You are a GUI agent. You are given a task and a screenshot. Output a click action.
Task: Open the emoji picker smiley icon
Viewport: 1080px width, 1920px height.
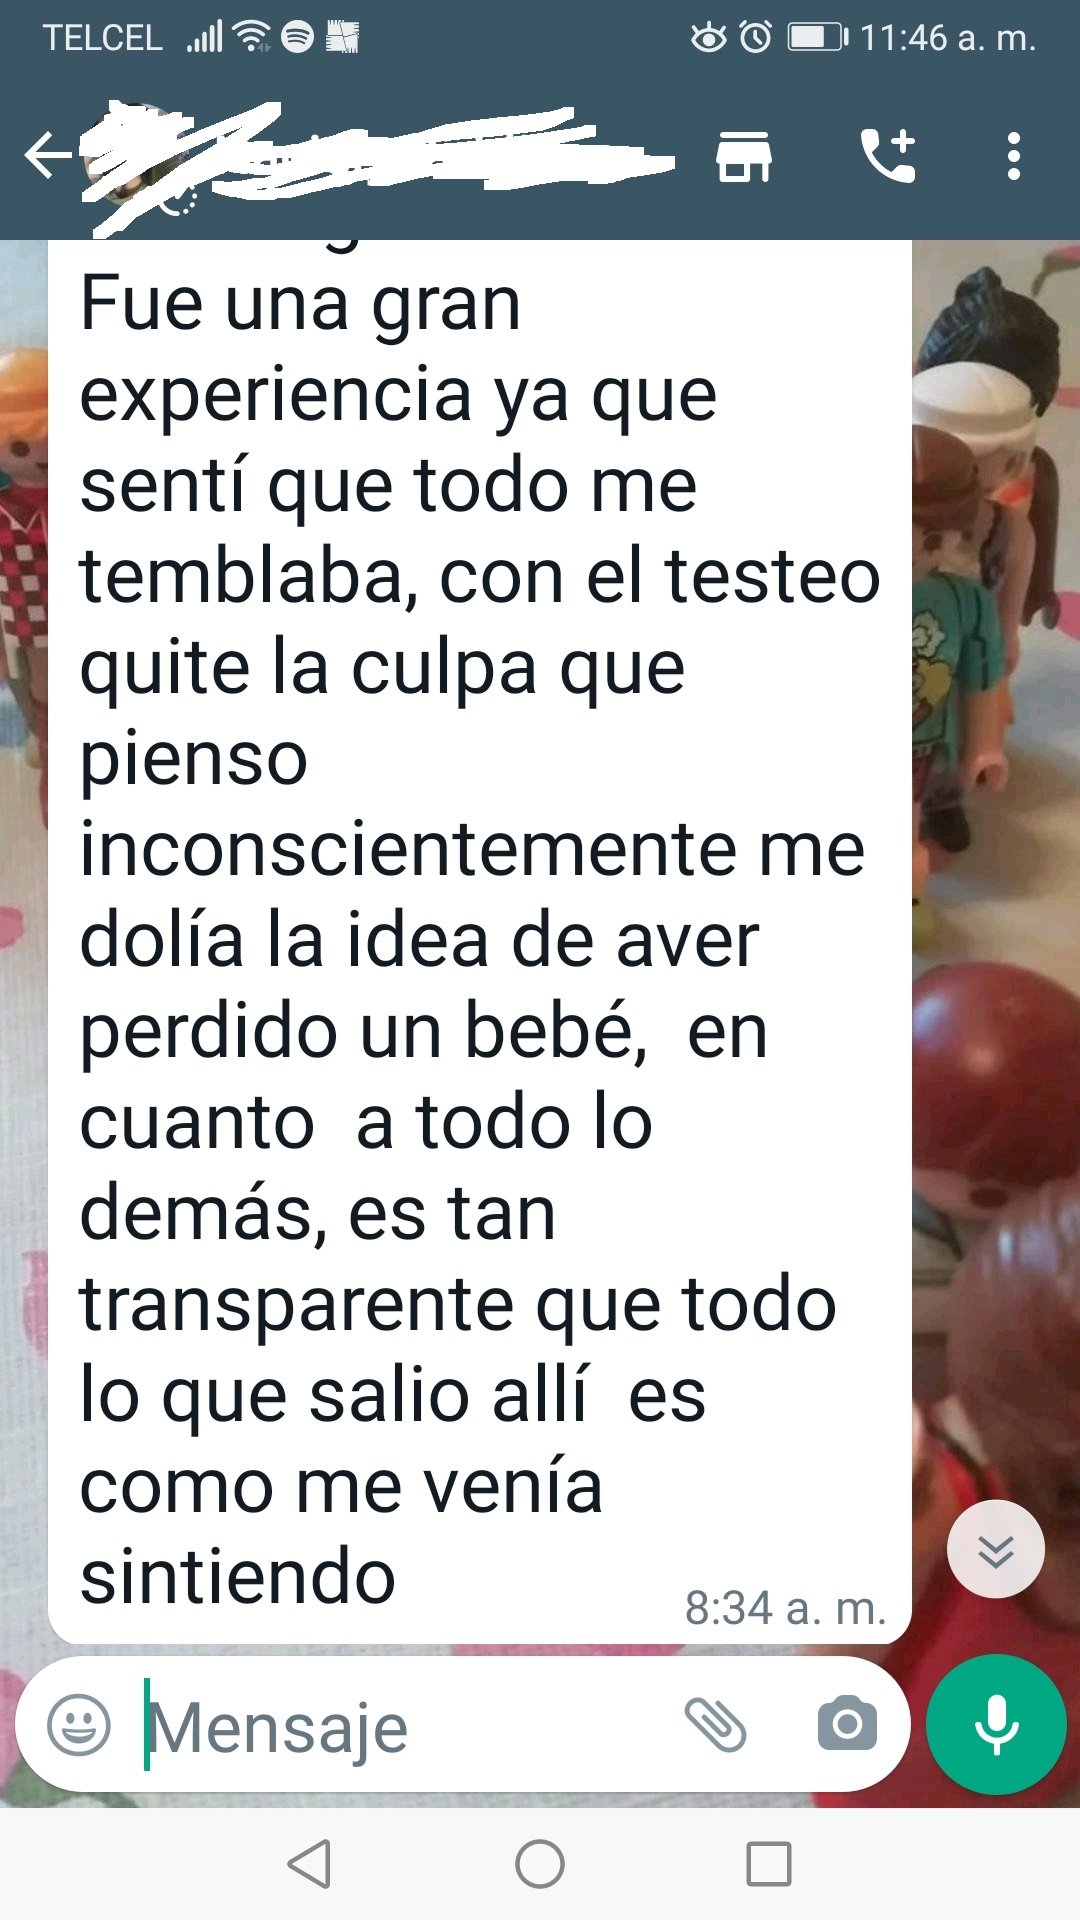coord(79,1725)
